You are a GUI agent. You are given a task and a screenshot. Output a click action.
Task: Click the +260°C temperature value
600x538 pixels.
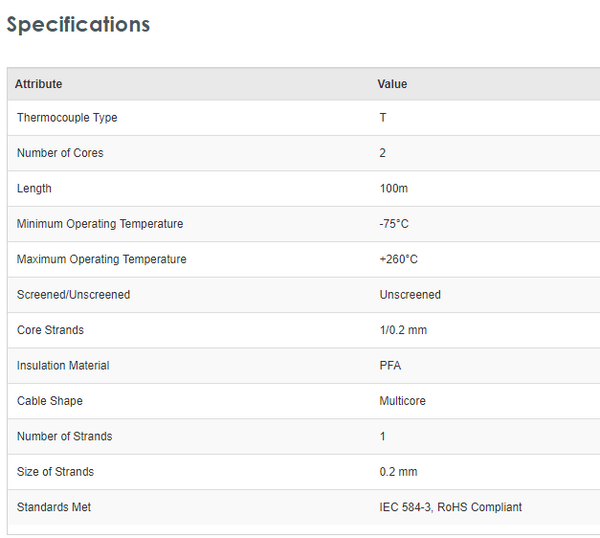(398, 260)
